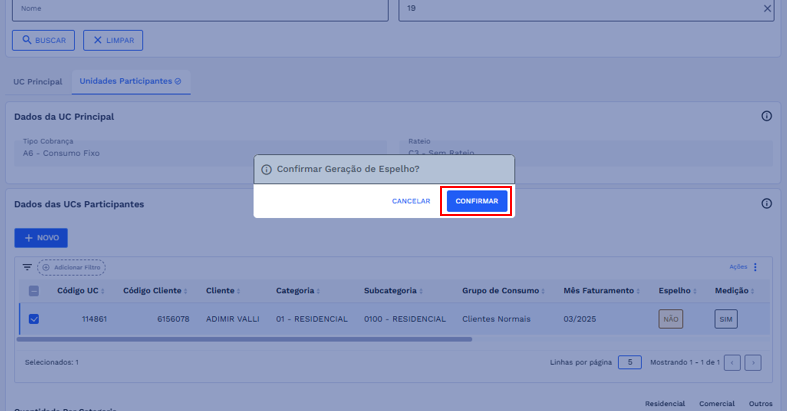Go to the next page arrow
The image size is (787, 411).
[x=753, y=362]
